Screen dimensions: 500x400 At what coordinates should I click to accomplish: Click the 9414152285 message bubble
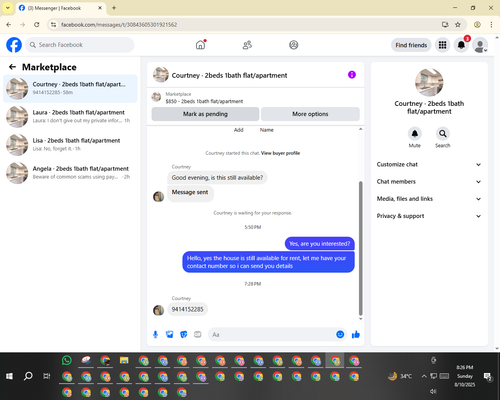pos(187,309)
